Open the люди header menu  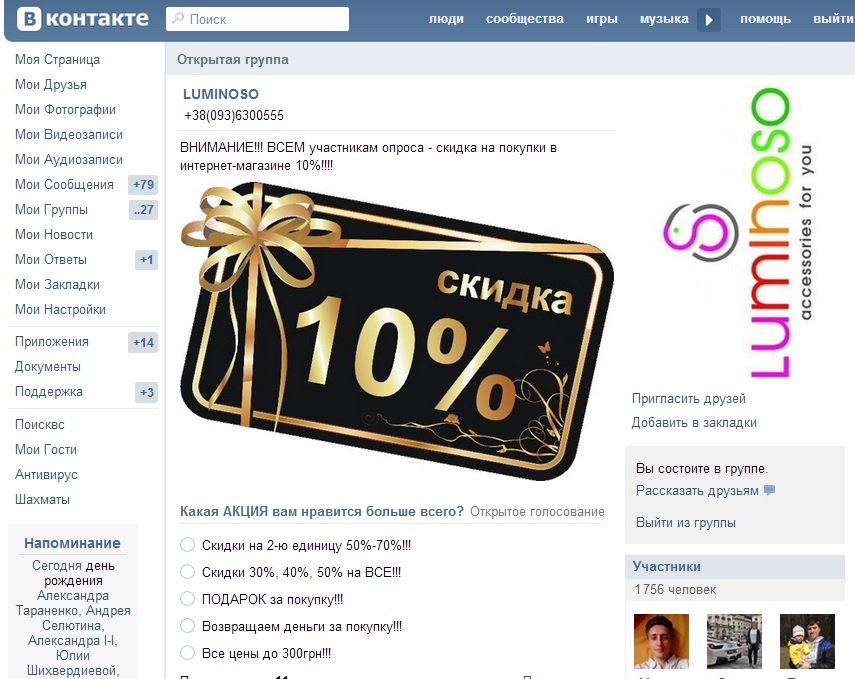point(446,19)
